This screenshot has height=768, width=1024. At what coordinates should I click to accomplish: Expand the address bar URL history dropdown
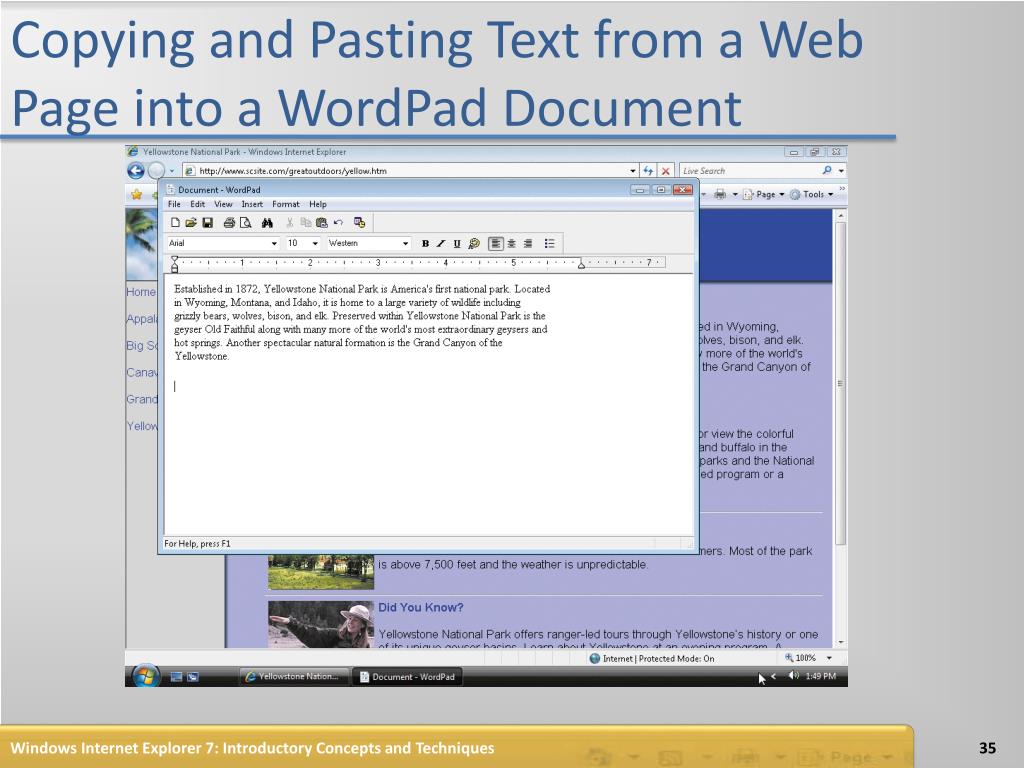(x=633, y=170)
